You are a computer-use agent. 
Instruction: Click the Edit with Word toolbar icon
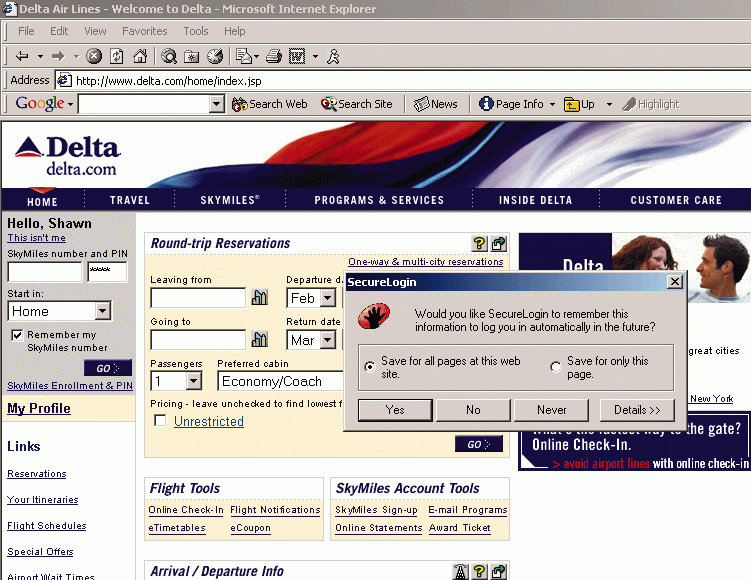[x=297, y=57]
